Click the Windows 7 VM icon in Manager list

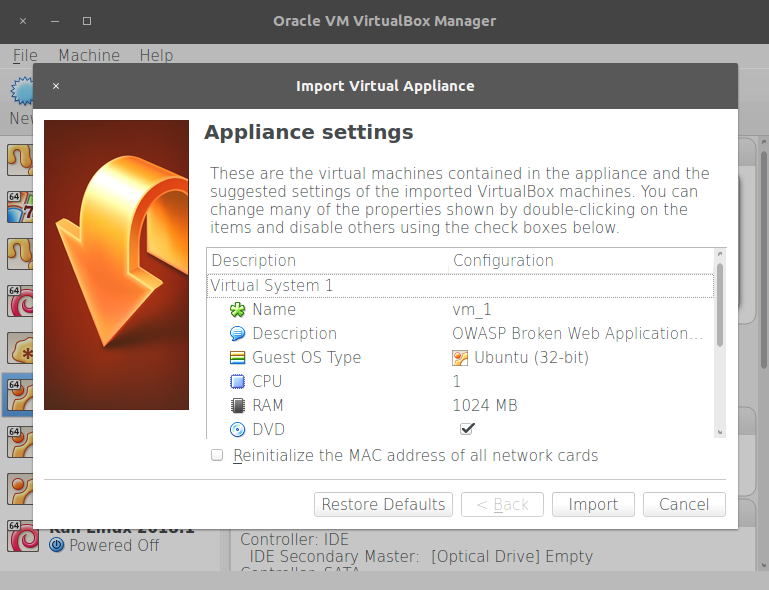coord(20,207)
